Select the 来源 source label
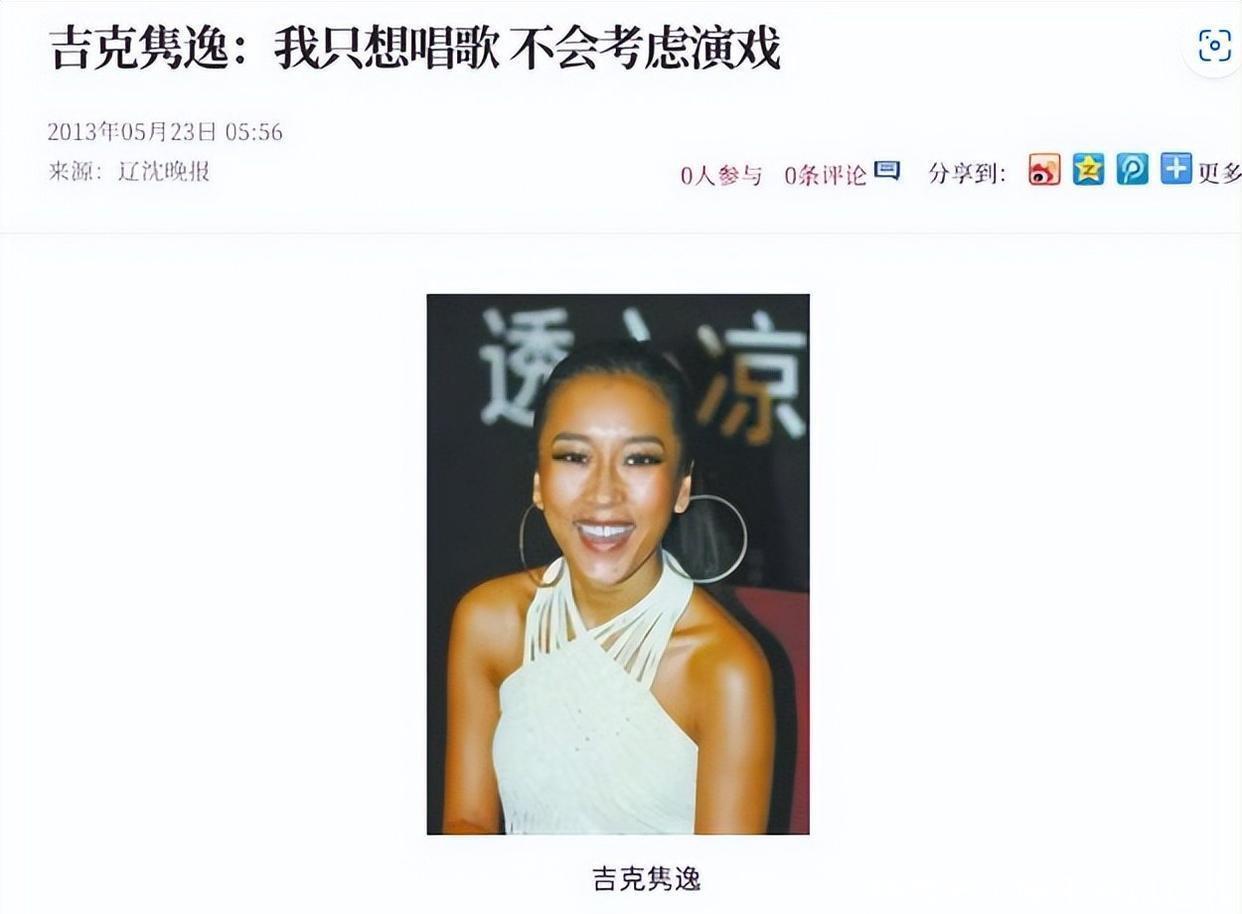1242x914 pixels. (x=76, y=171)
